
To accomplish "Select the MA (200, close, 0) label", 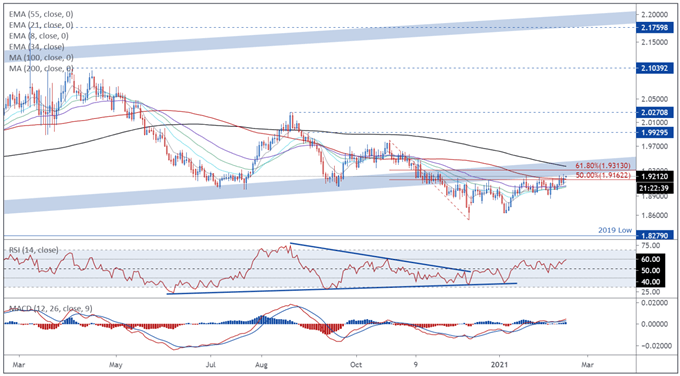I will 40,69.
